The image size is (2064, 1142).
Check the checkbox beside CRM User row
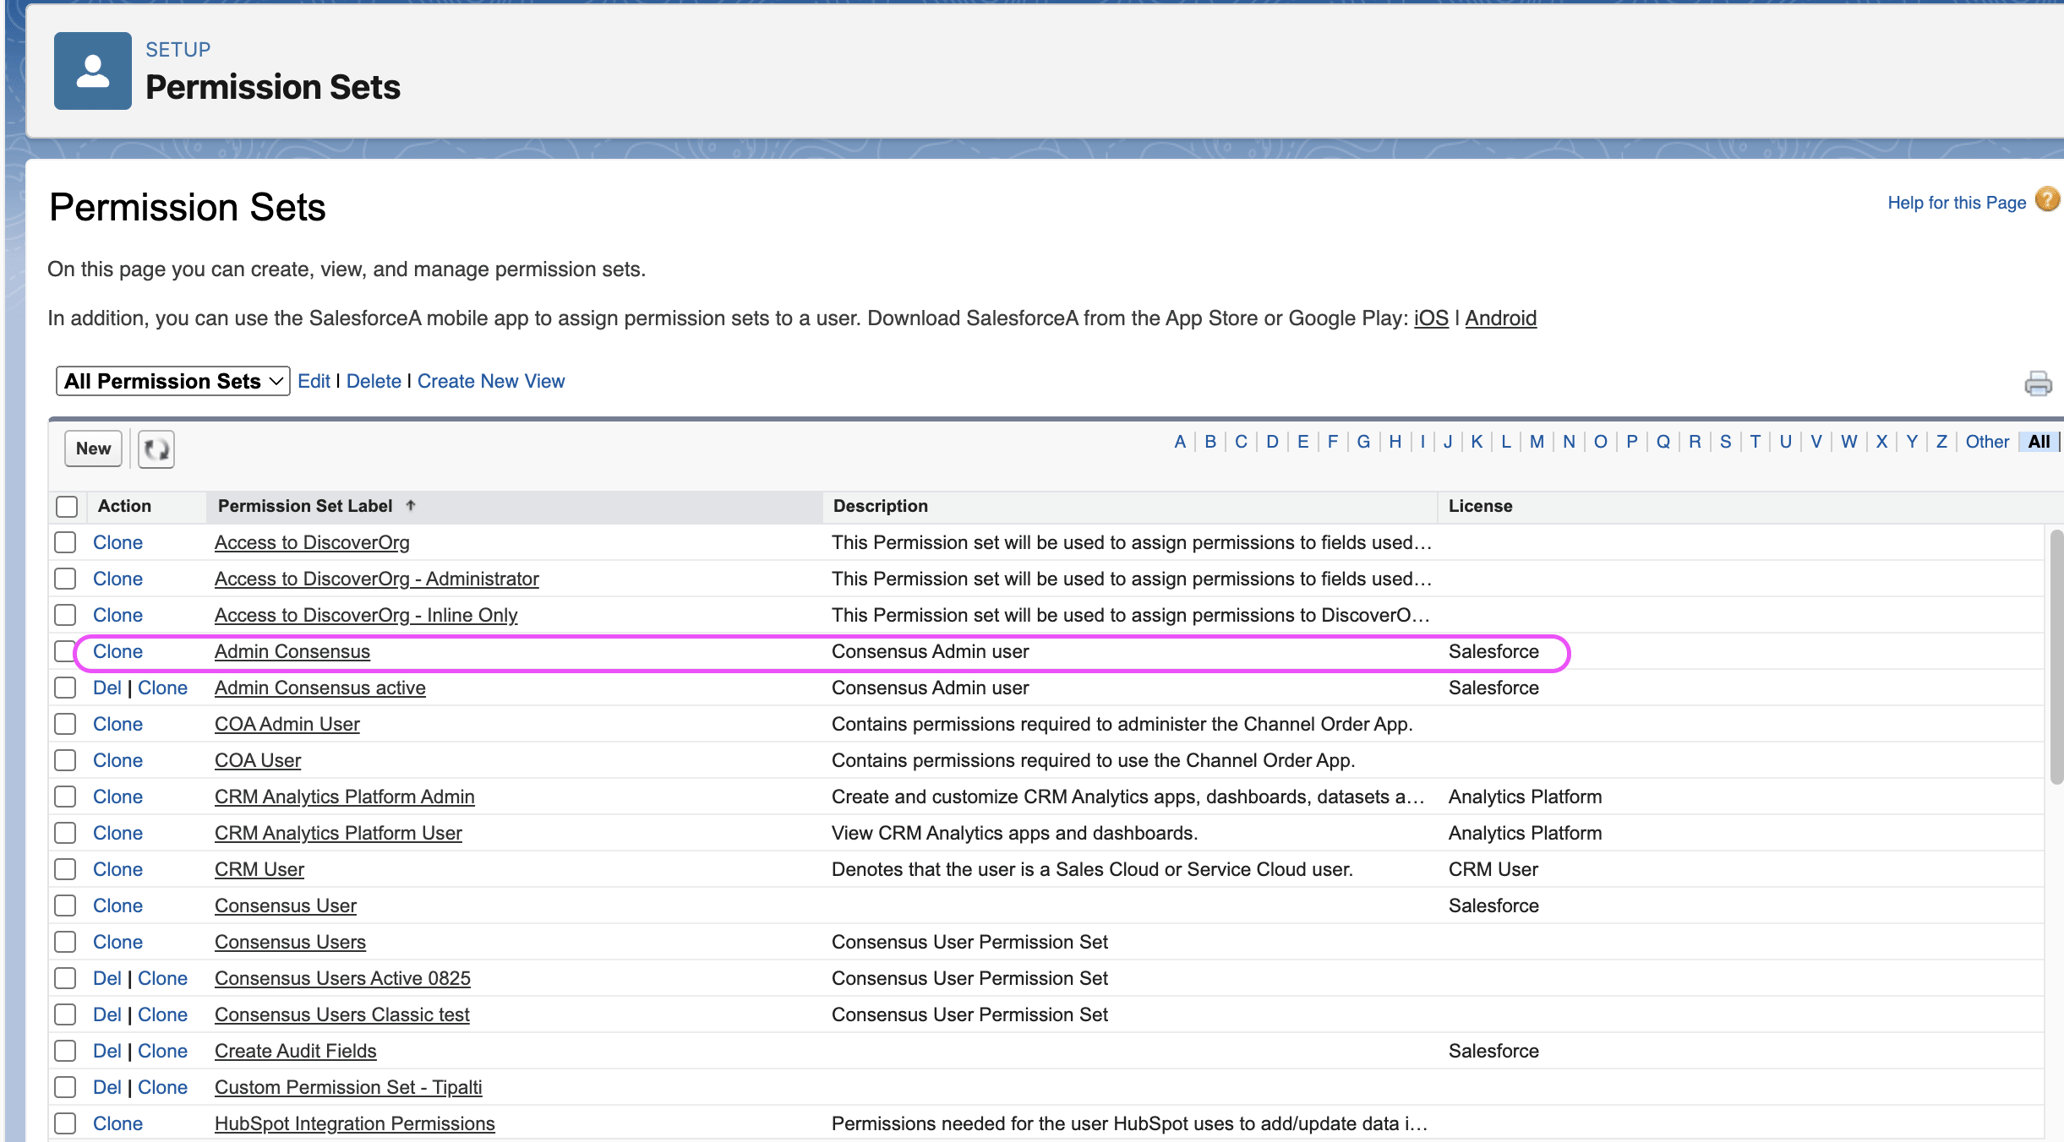pos(65,869)
